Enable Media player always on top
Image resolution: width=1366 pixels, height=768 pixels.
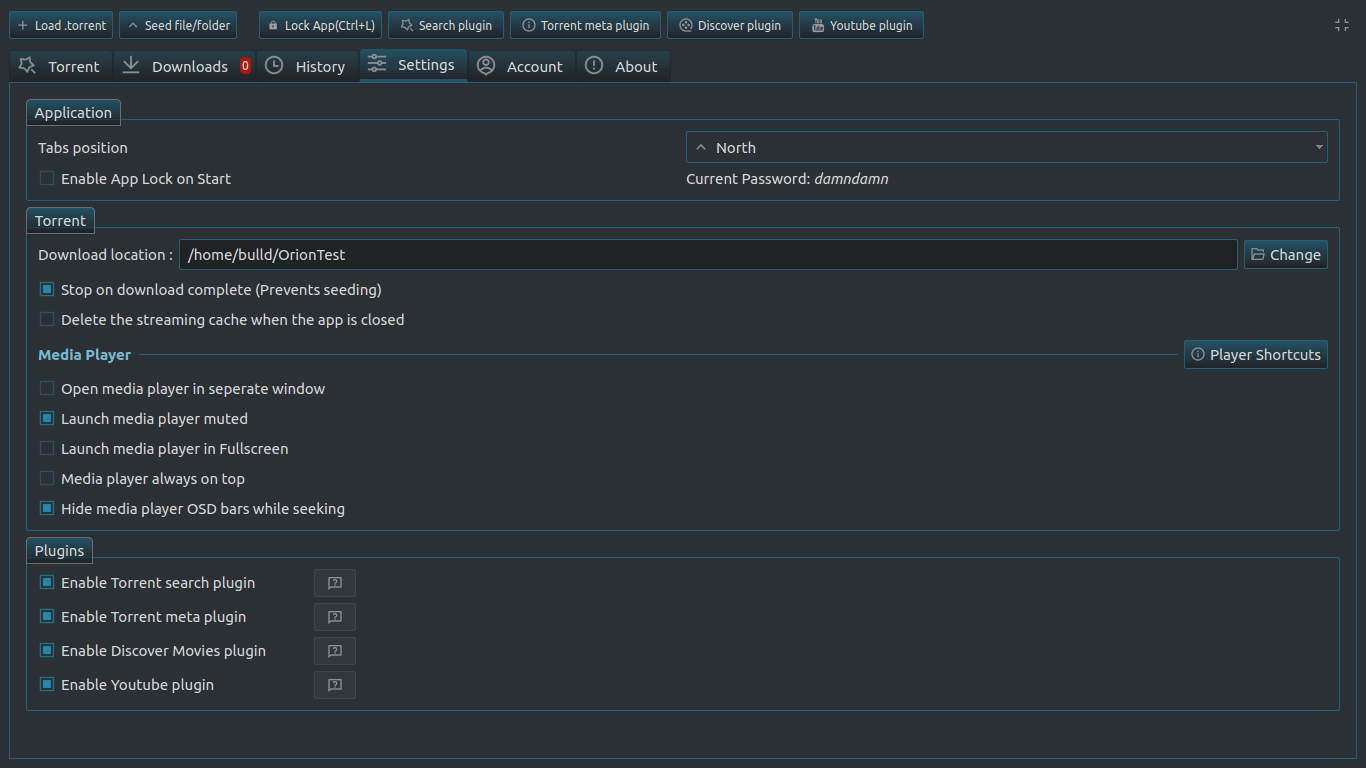click(x=47, y=479)
